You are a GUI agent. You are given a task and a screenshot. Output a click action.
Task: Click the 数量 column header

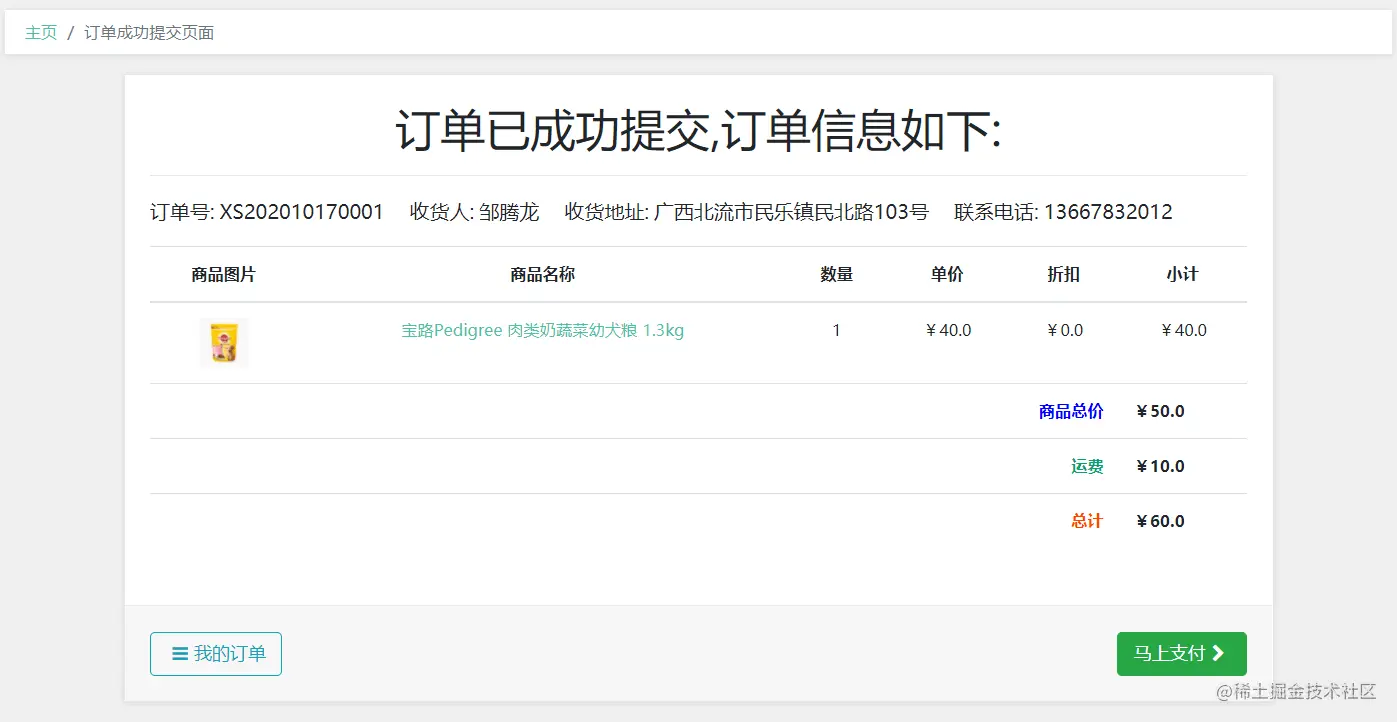tap(837, 274)
